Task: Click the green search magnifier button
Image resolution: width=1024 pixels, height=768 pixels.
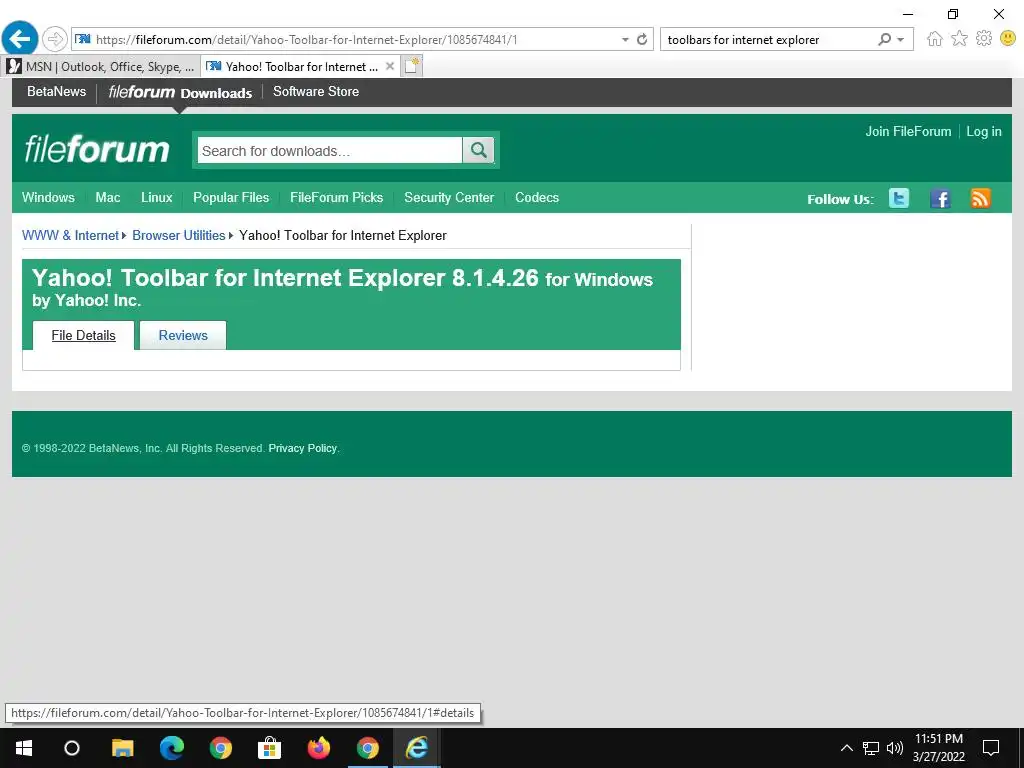Action: coord(479,151)
